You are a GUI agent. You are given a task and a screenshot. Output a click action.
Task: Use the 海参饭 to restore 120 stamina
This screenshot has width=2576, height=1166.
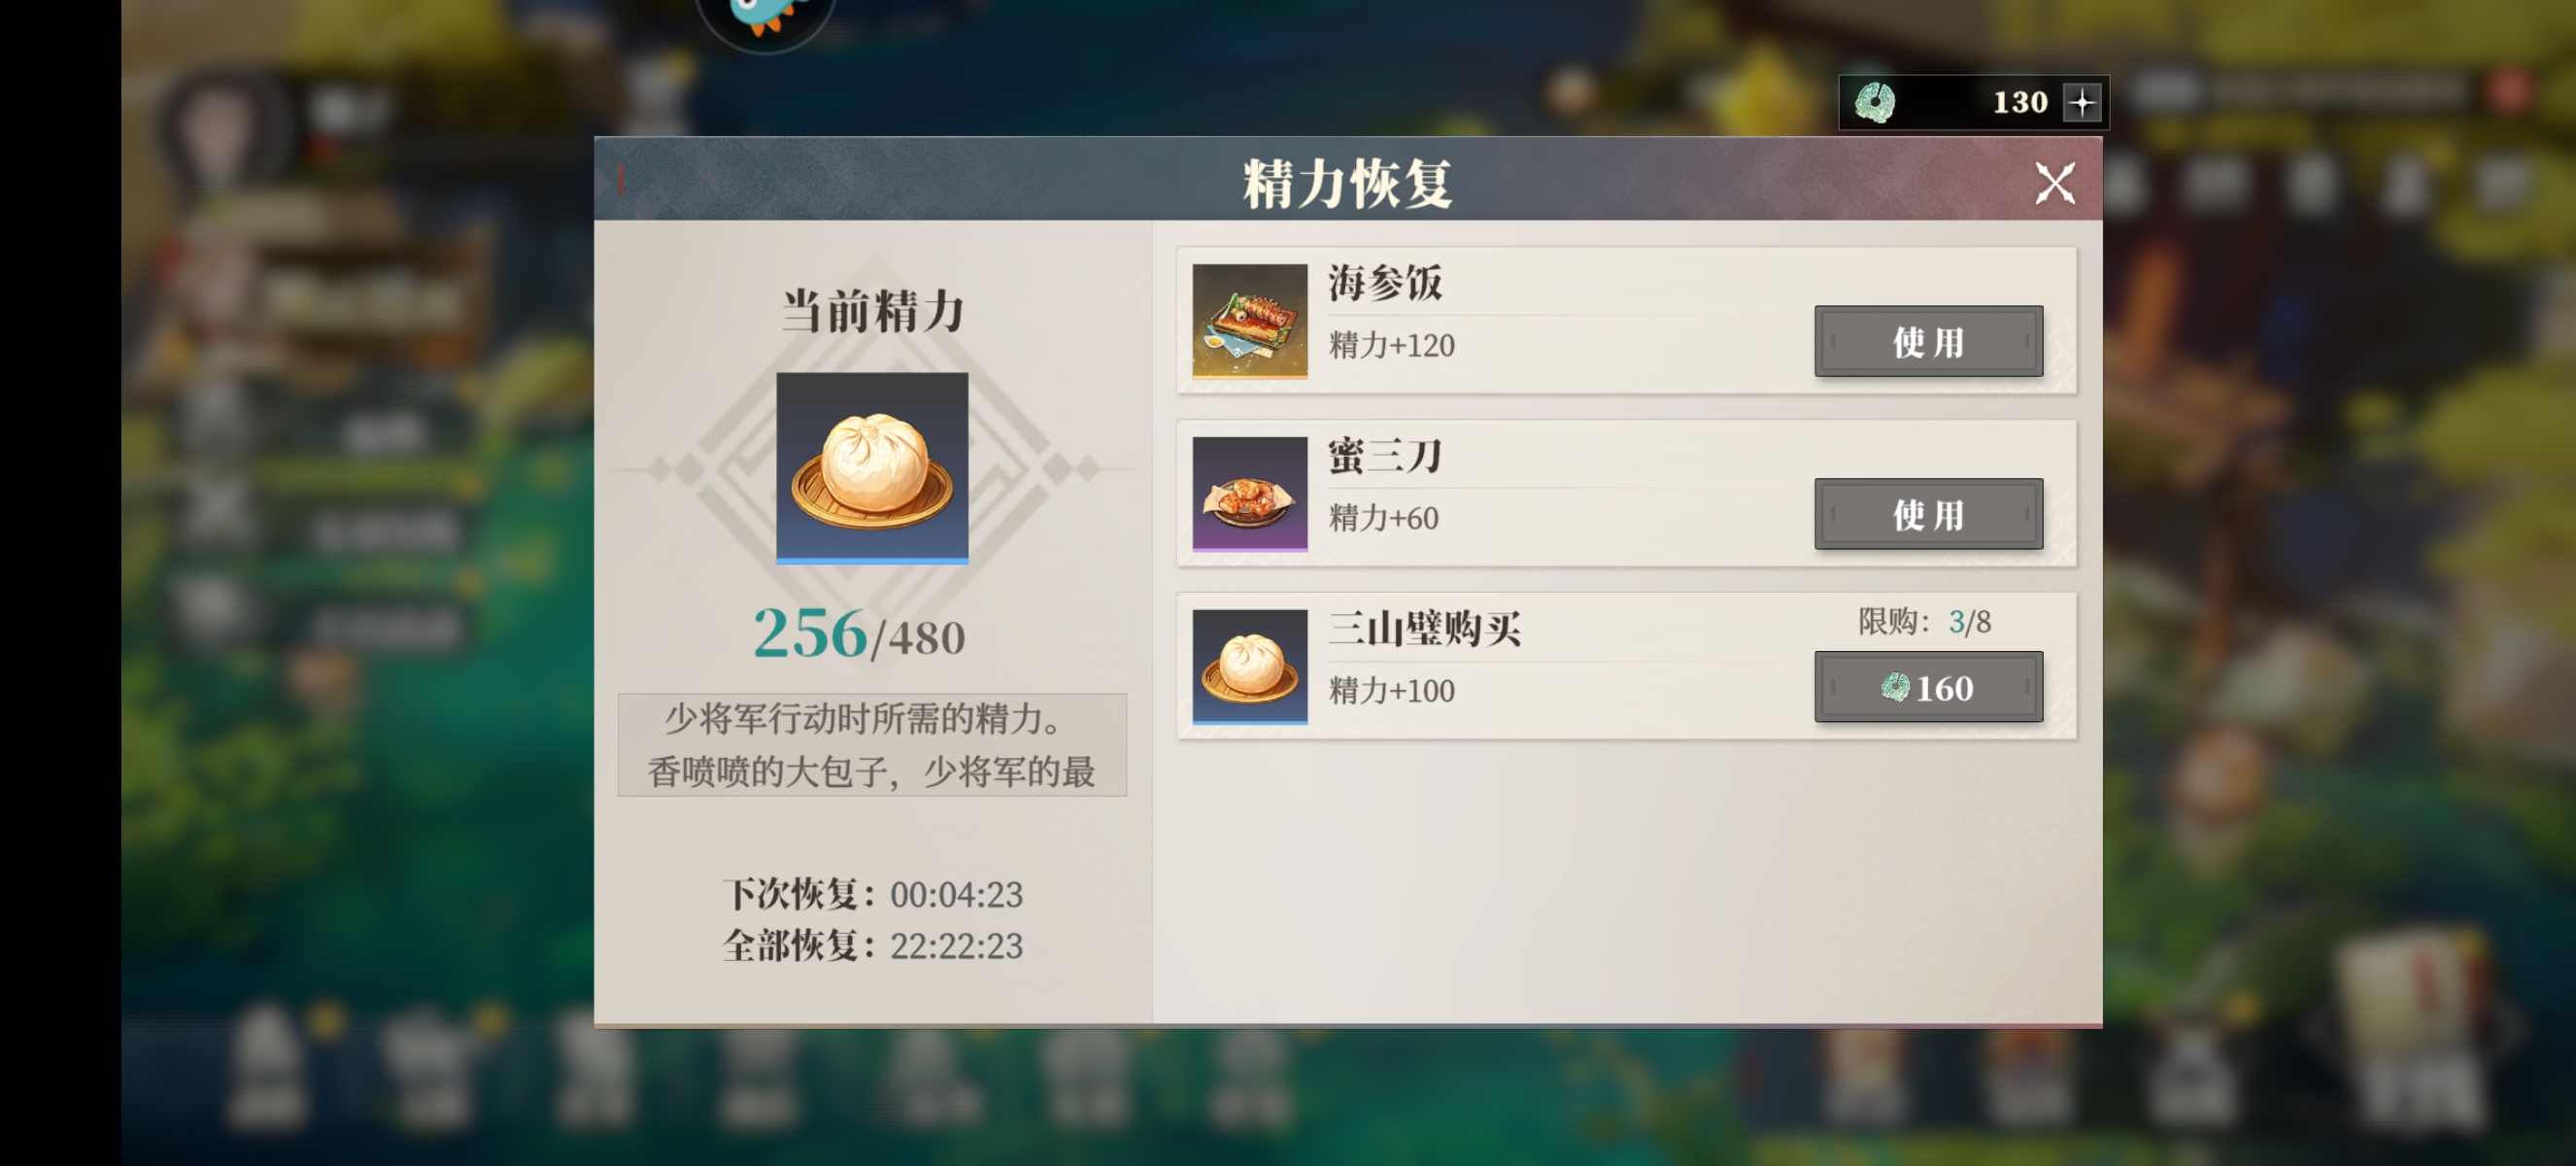1928,342
